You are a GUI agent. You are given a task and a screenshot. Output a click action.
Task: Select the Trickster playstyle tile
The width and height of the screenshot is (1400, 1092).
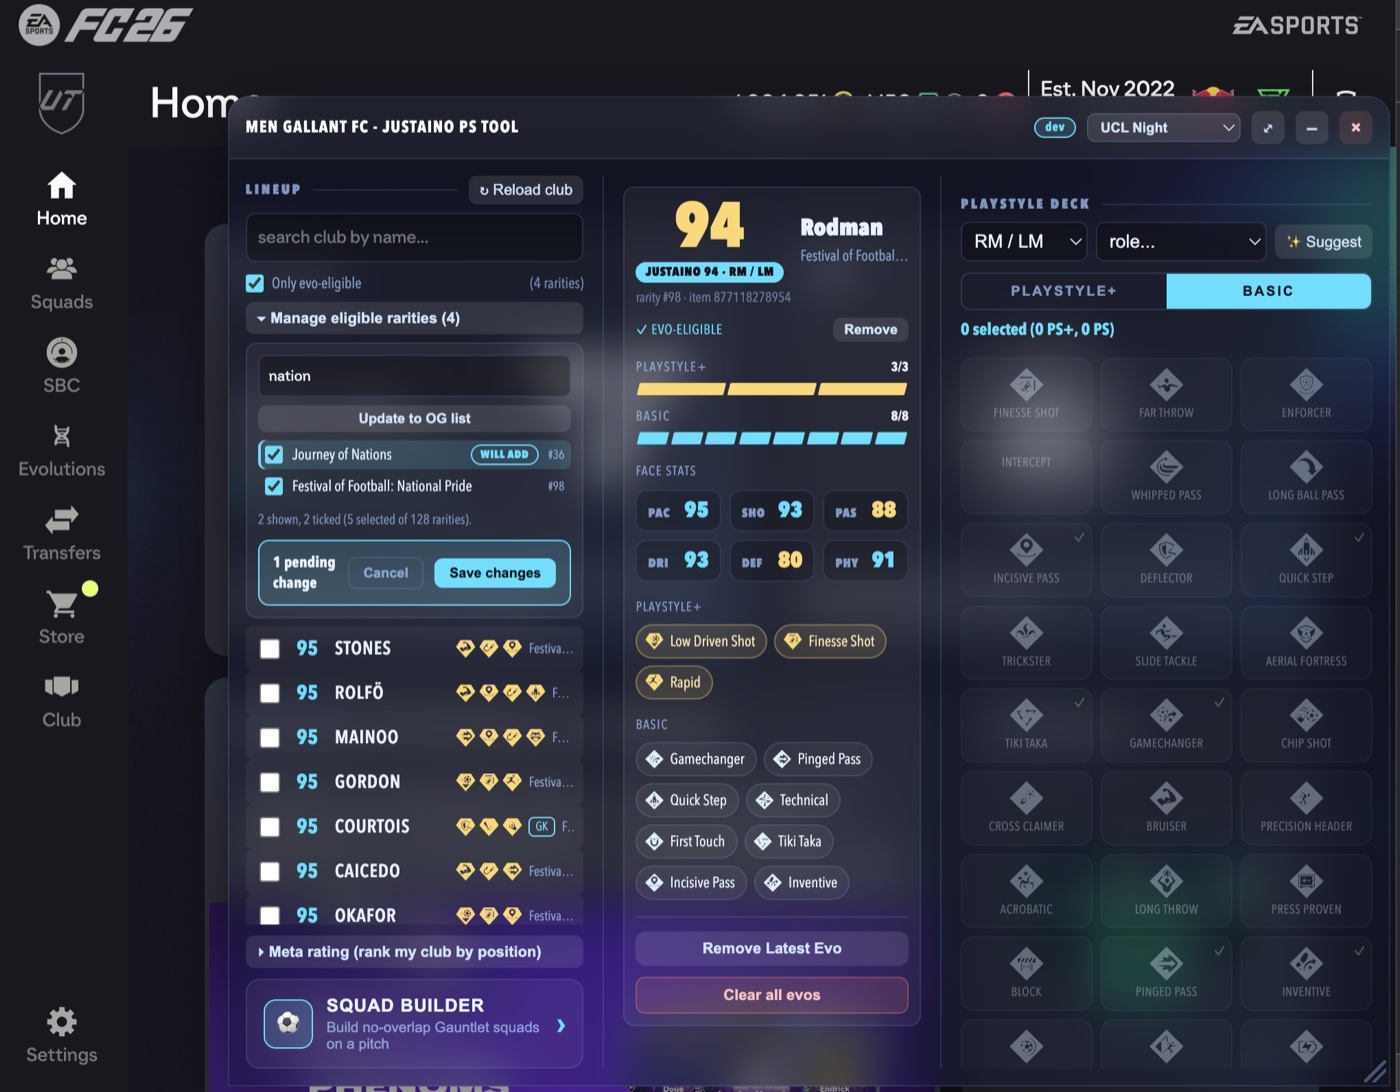(1026, 643)
